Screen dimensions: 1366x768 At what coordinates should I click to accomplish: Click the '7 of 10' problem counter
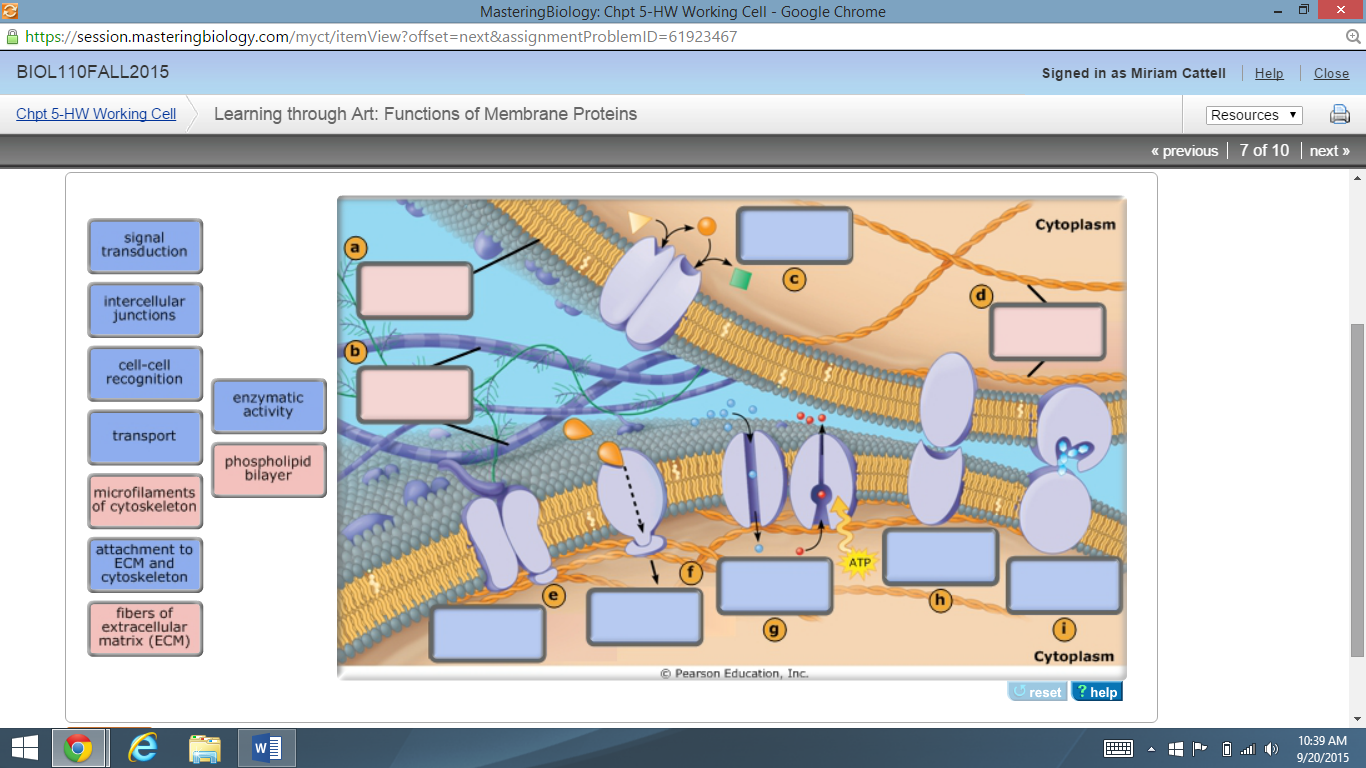coord(1264,150)
